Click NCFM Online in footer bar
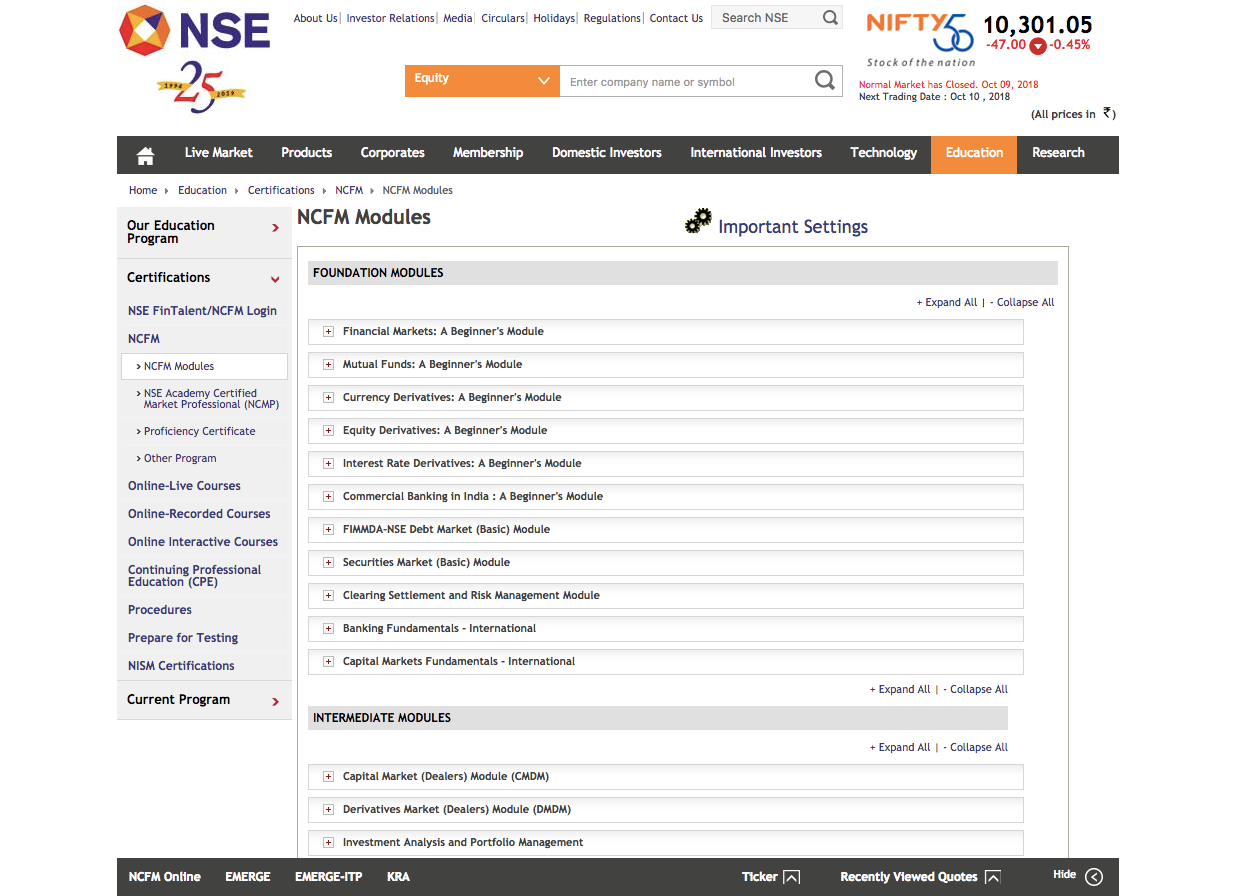 click(165, 877)
